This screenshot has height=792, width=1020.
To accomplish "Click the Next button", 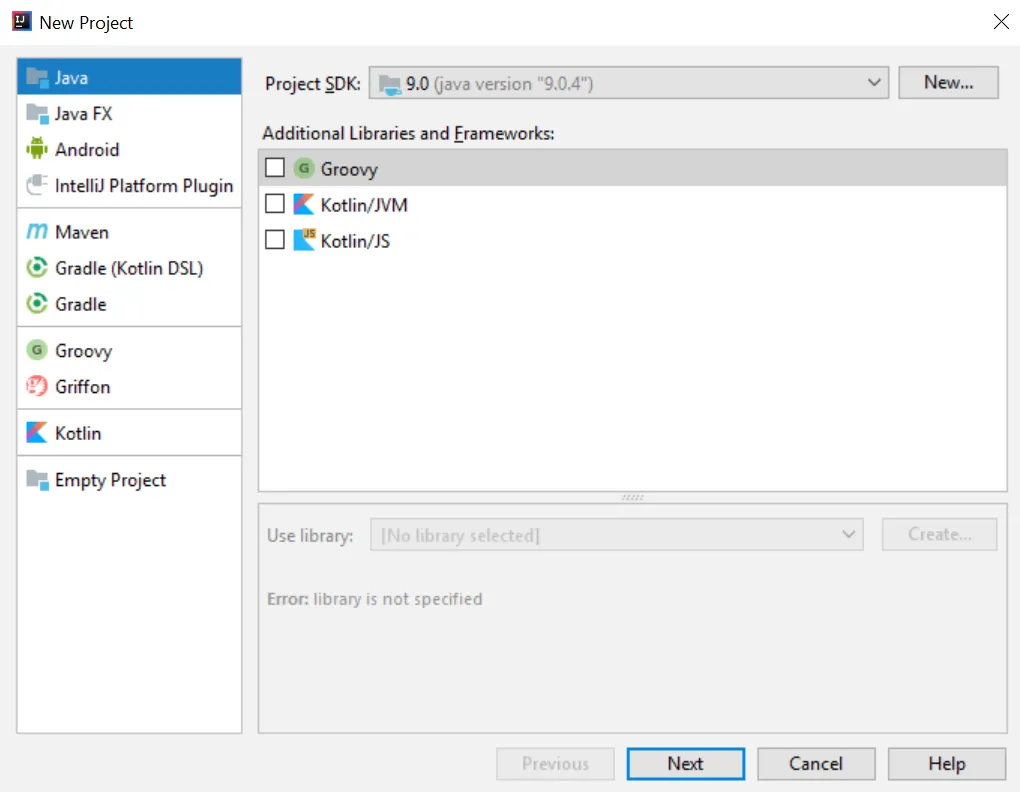I will (686, 763).
